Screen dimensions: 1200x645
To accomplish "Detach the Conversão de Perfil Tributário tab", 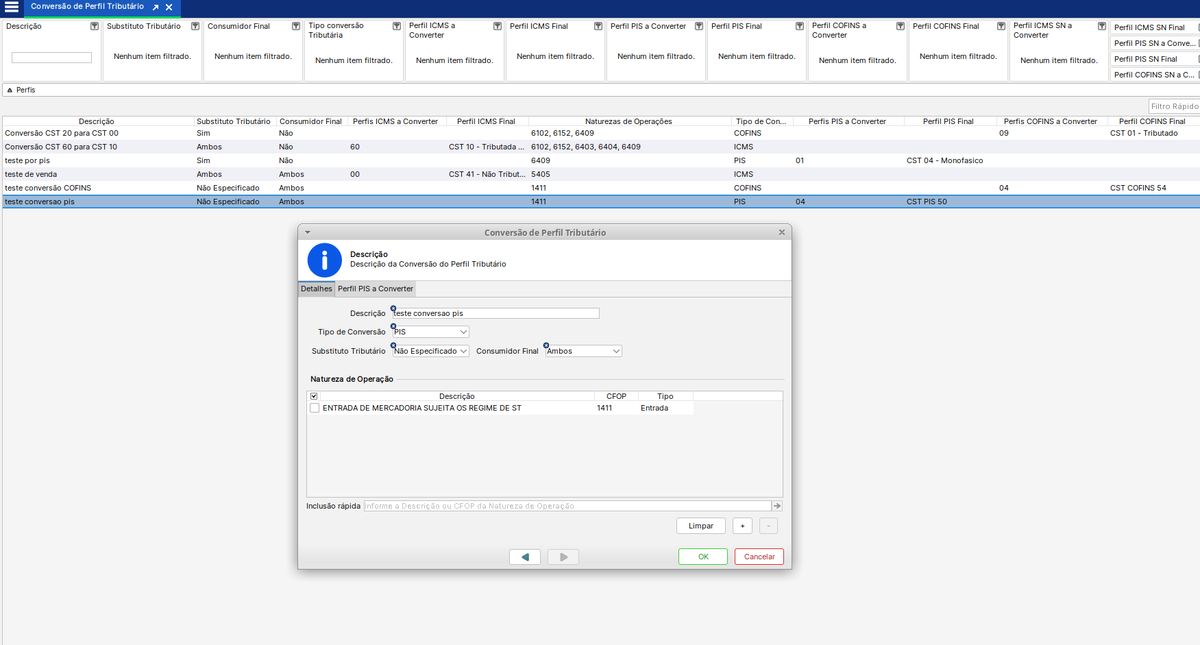I will coord(155,7).
